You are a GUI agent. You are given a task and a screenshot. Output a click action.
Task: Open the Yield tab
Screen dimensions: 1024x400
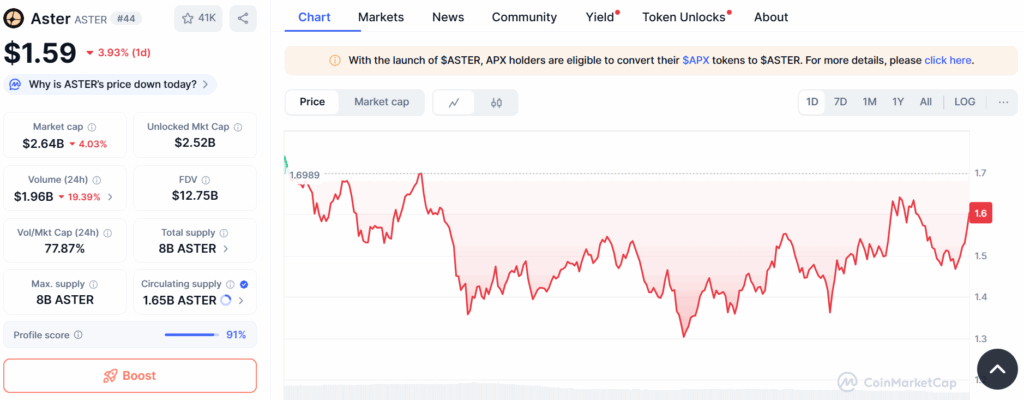pos(600,18)
